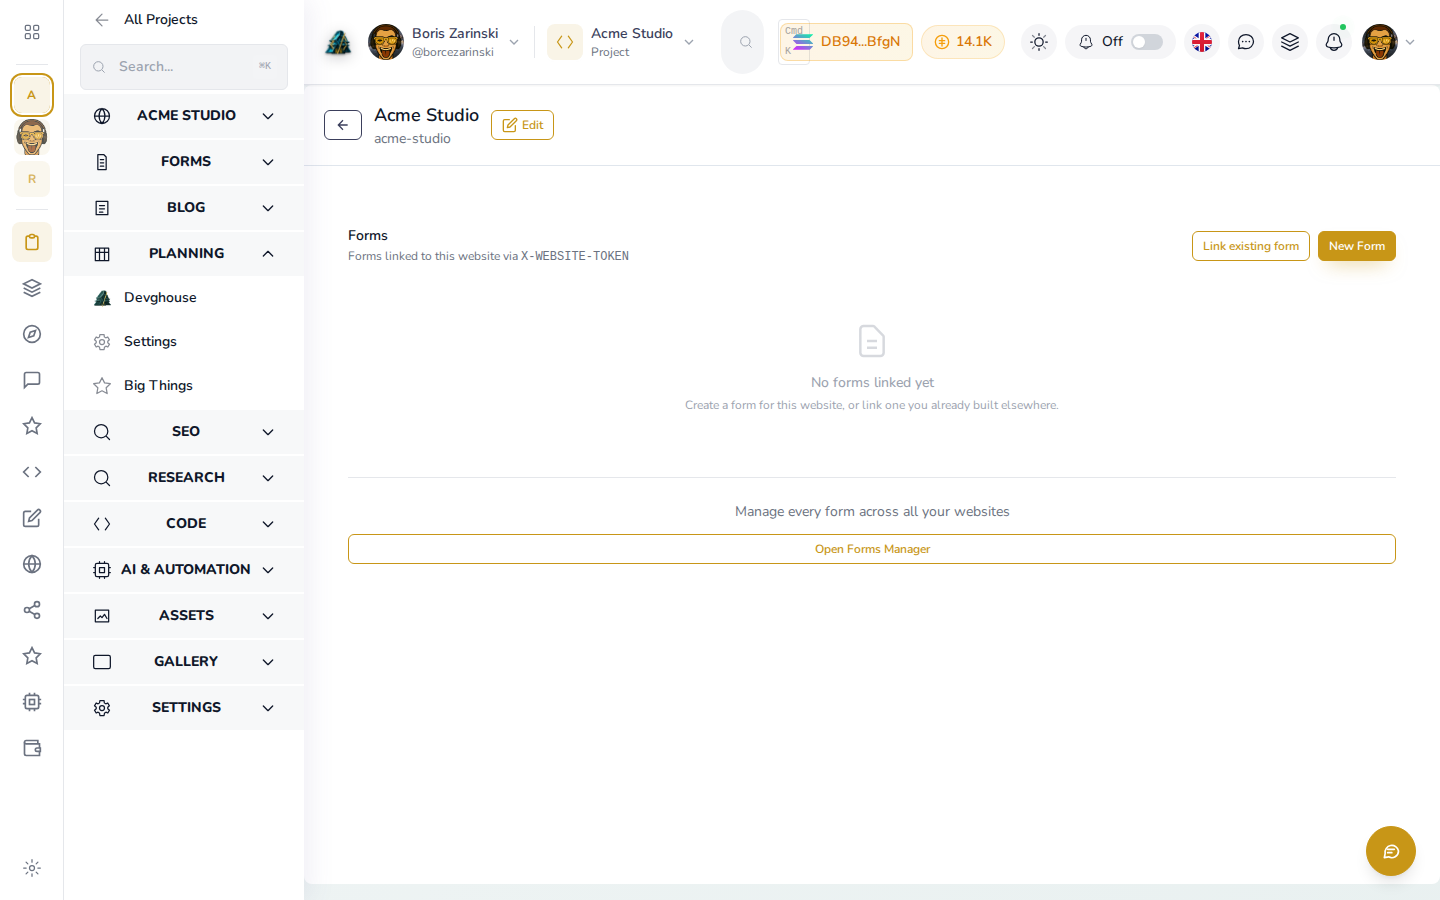Expand the AI & AUTOMATION section
The width and height of the screenshot is (1440, 900).
click(x=184, y=570)
